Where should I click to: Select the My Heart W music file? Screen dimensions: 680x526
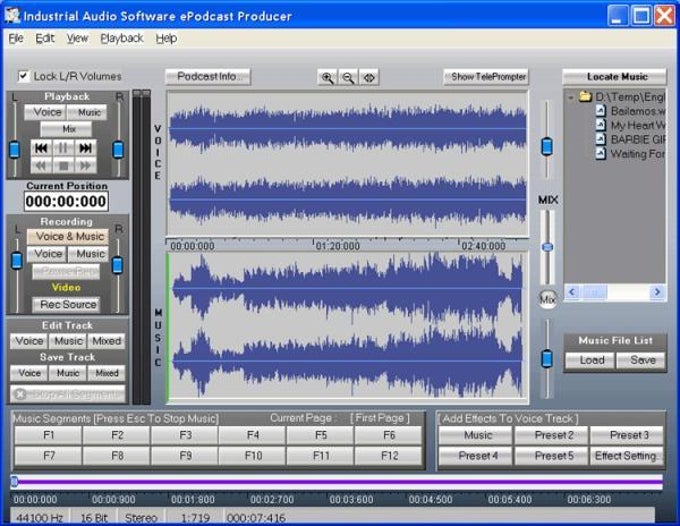pos(631,125)
